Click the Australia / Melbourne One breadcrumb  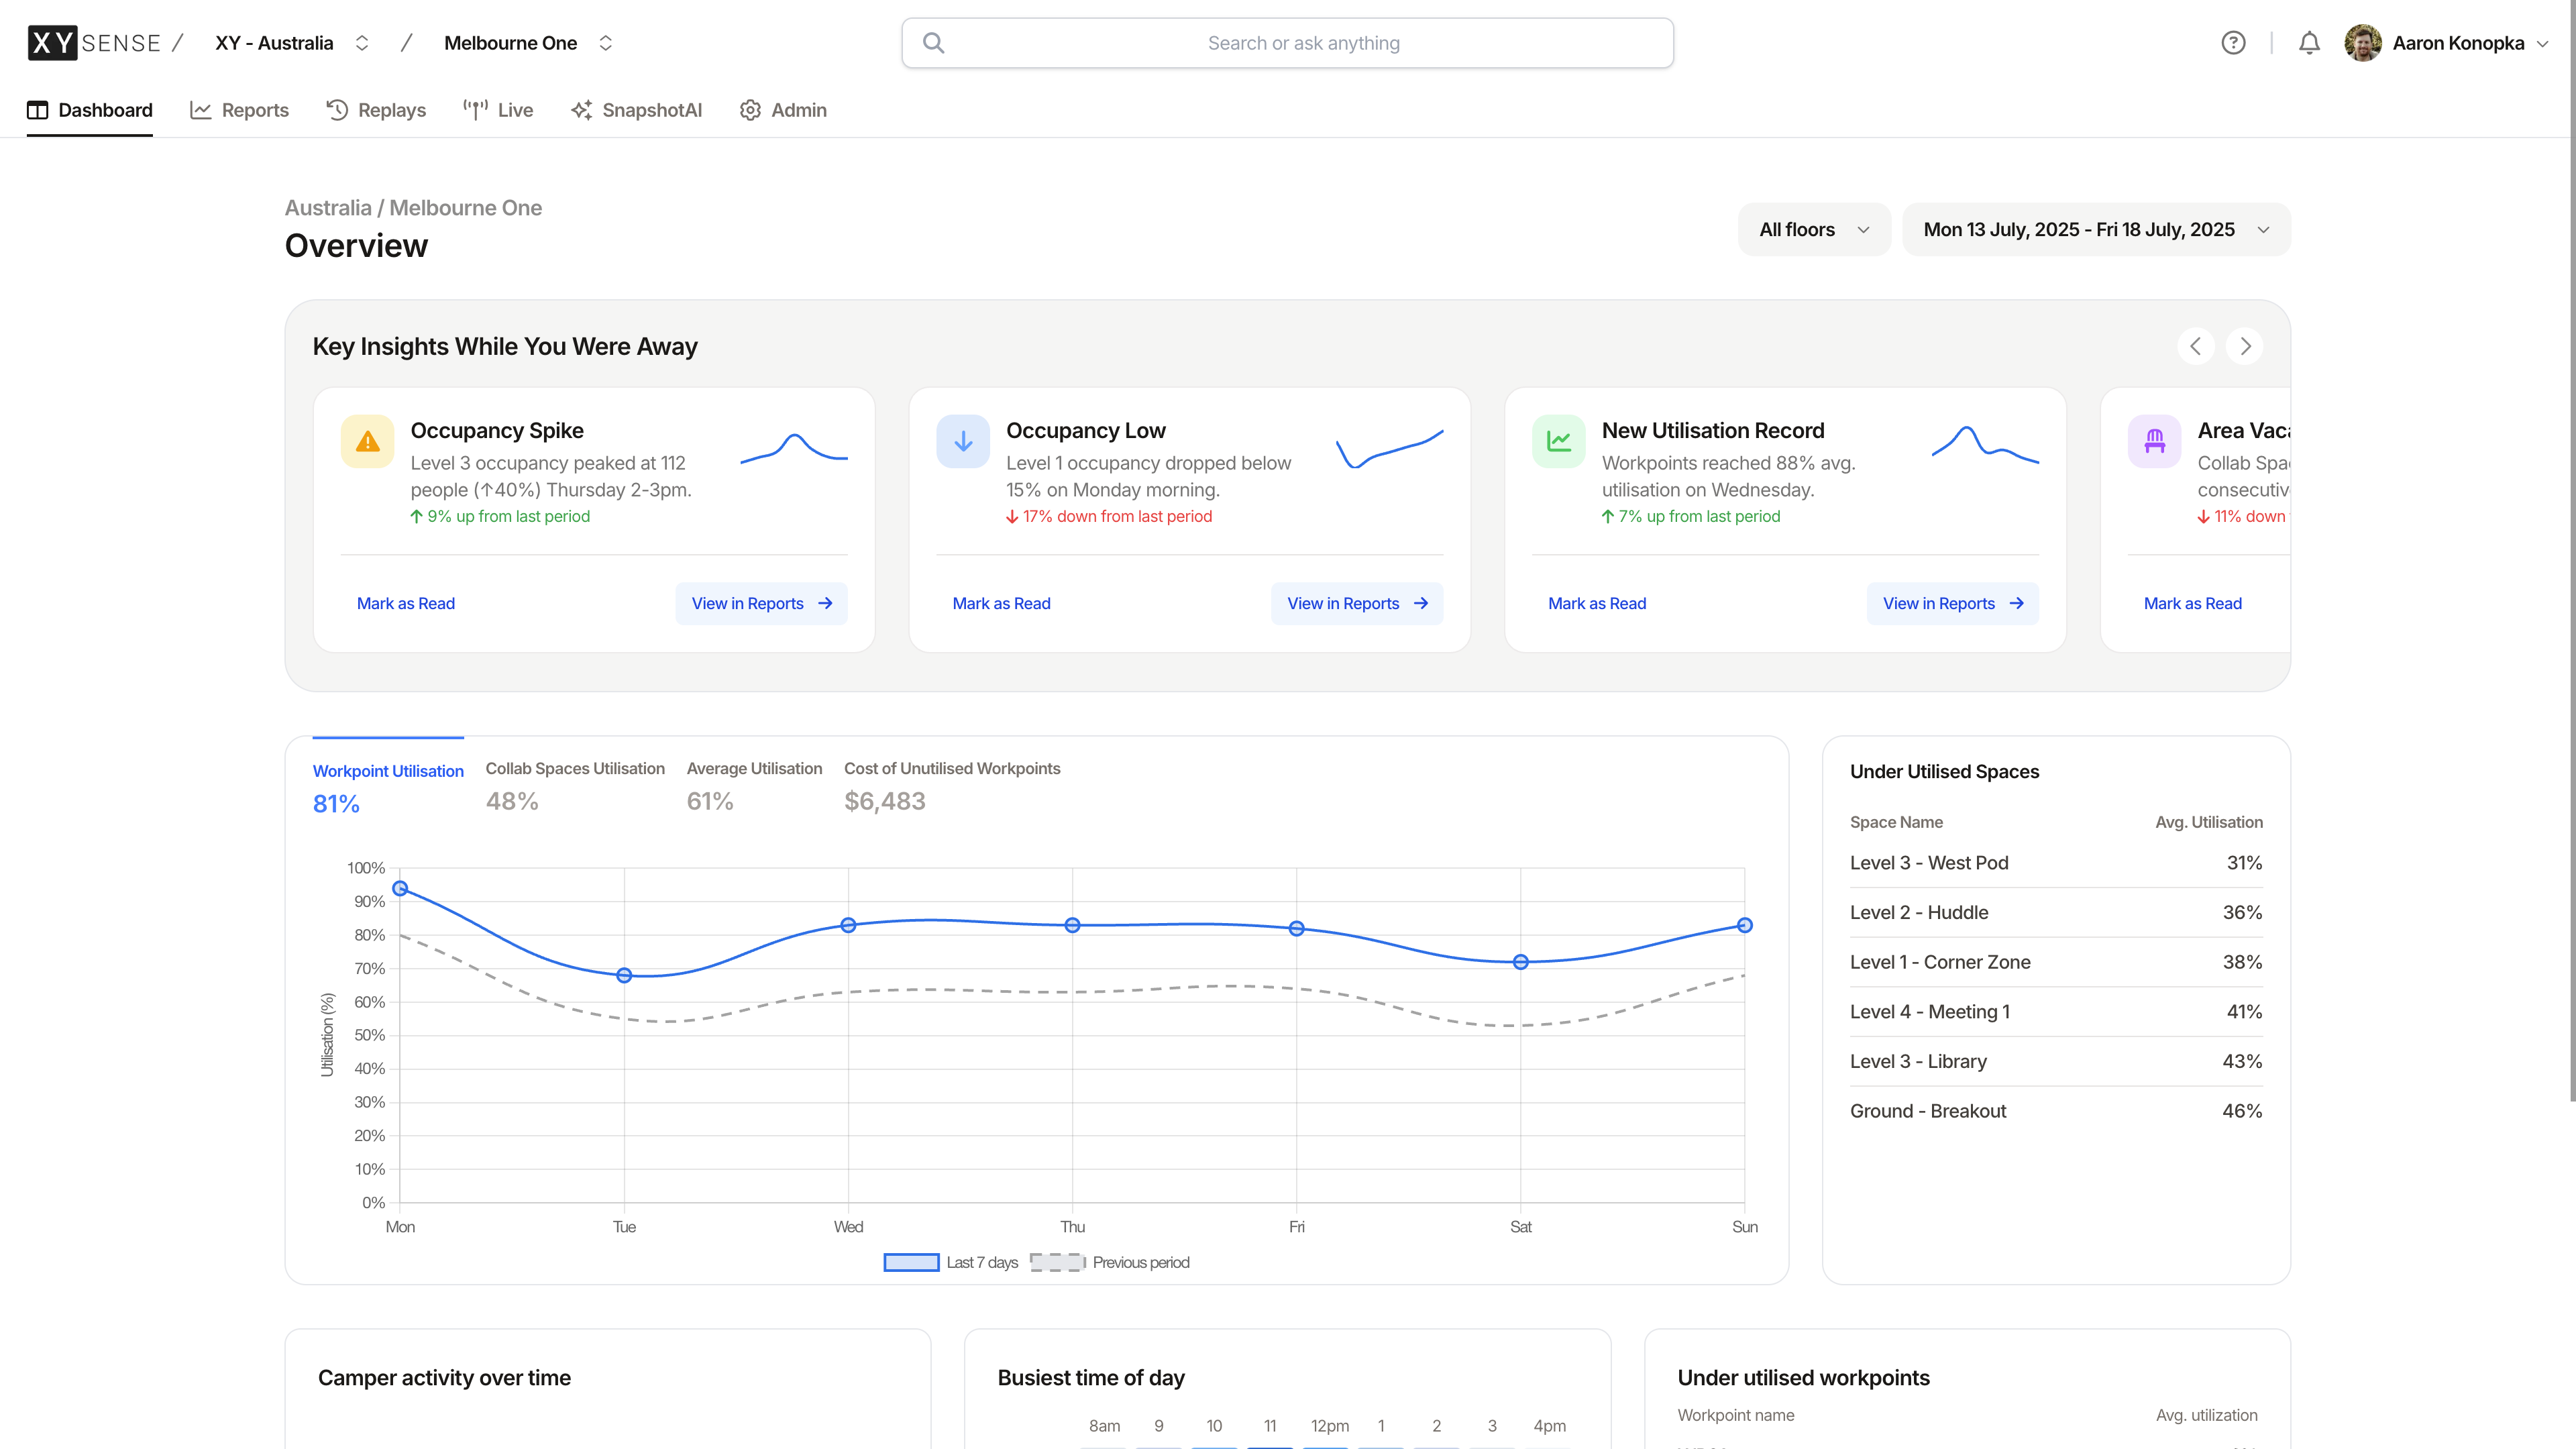[413, 208]
